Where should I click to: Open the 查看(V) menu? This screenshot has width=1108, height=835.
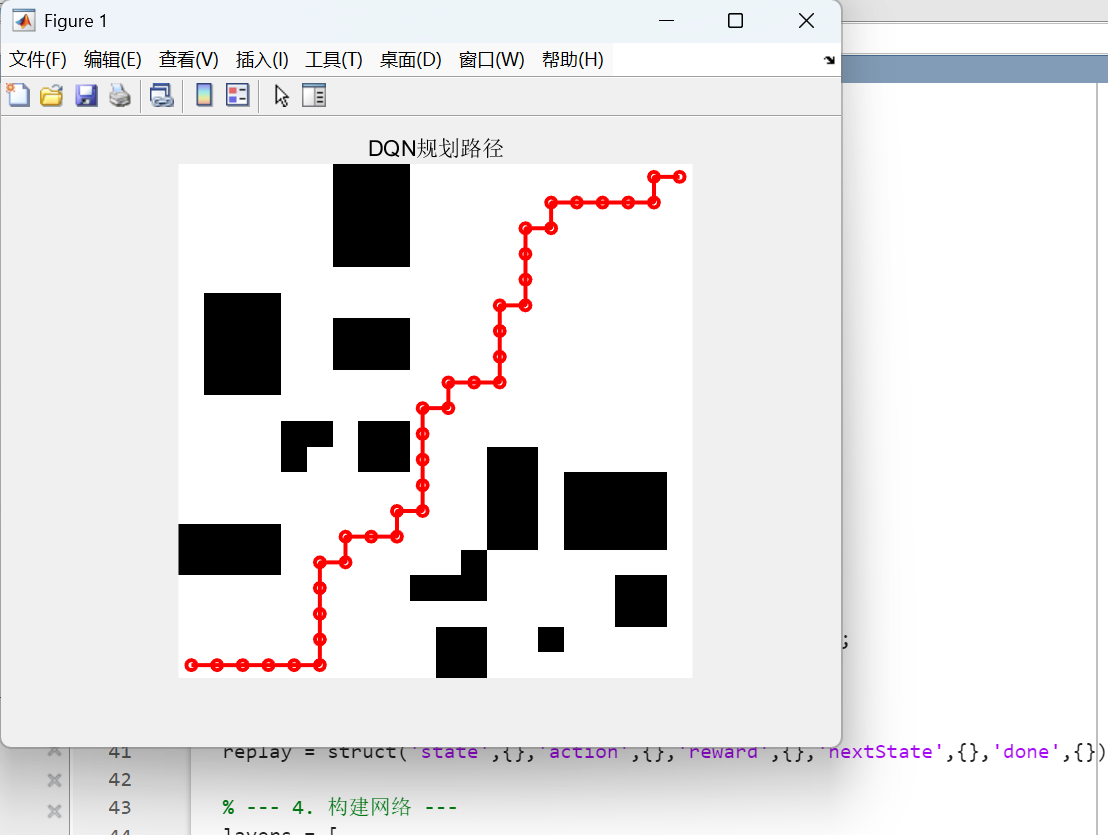pyautogui.click(x=188, y=59)
